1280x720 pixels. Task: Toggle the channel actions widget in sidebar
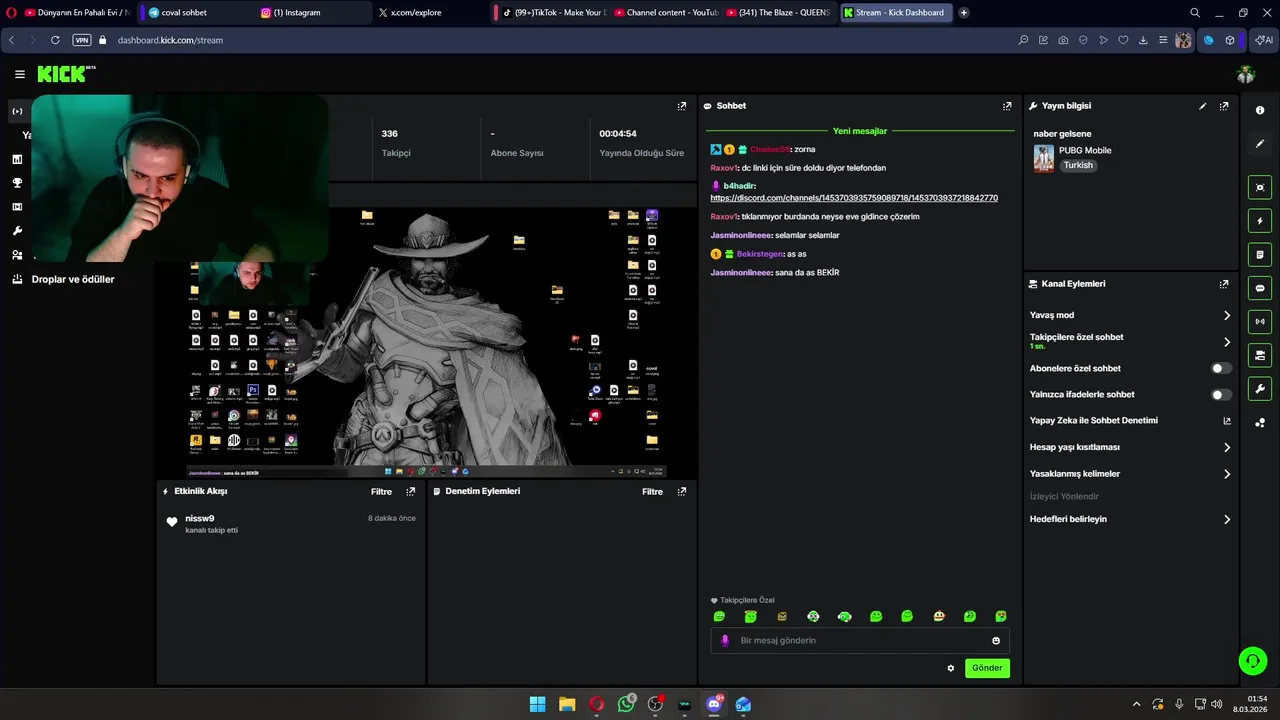point(1260,355)
